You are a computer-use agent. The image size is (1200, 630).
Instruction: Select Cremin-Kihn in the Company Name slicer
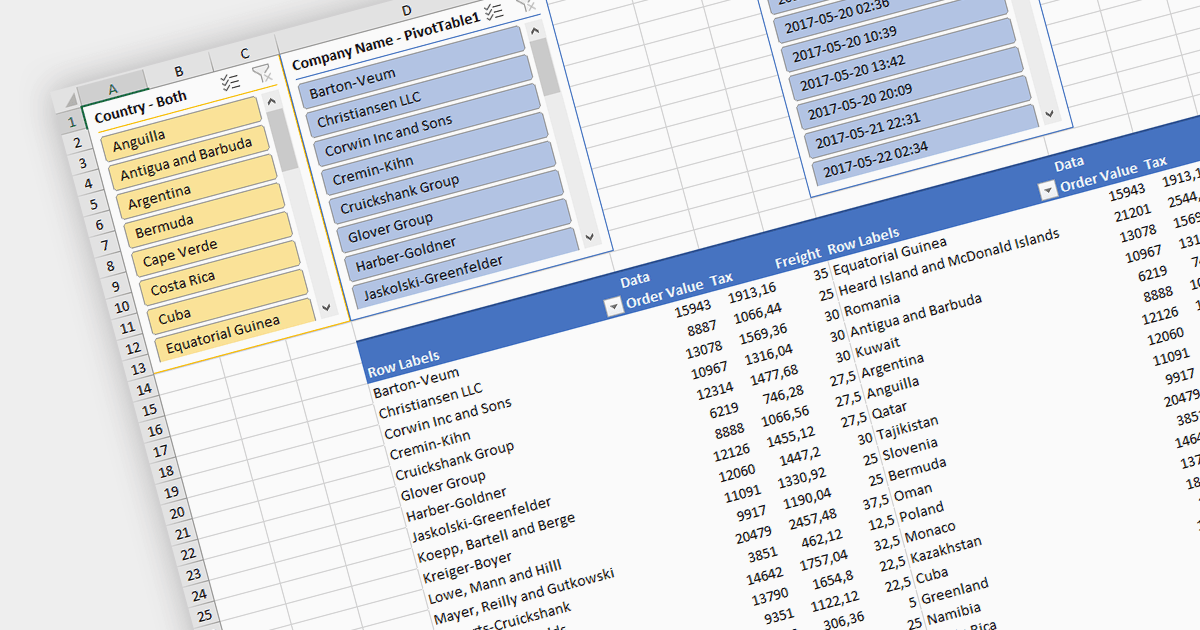[437, 155]
